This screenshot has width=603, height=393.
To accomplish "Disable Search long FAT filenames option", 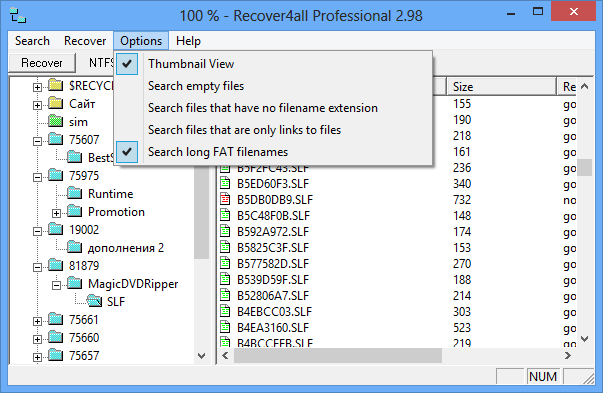I will 273,152.
